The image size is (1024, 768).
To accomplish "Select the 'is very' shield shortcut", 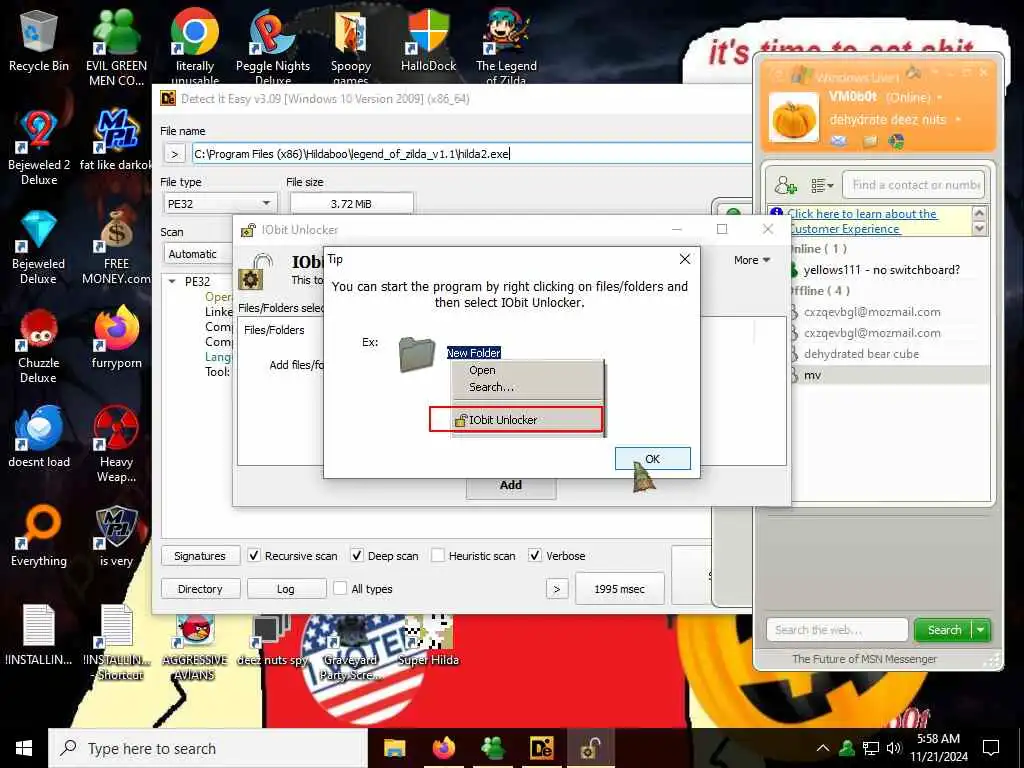I will (116, 536).
